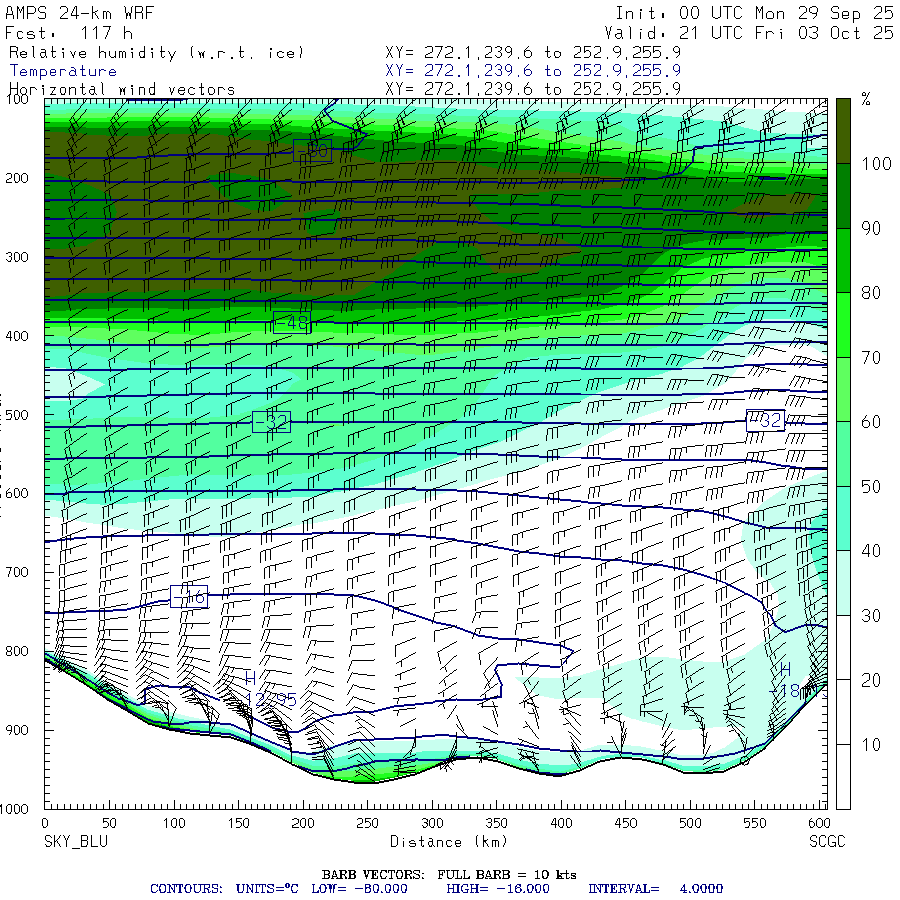Select the 90–100% dark green colorbar segment
The image size is (900, 900).
843,196
